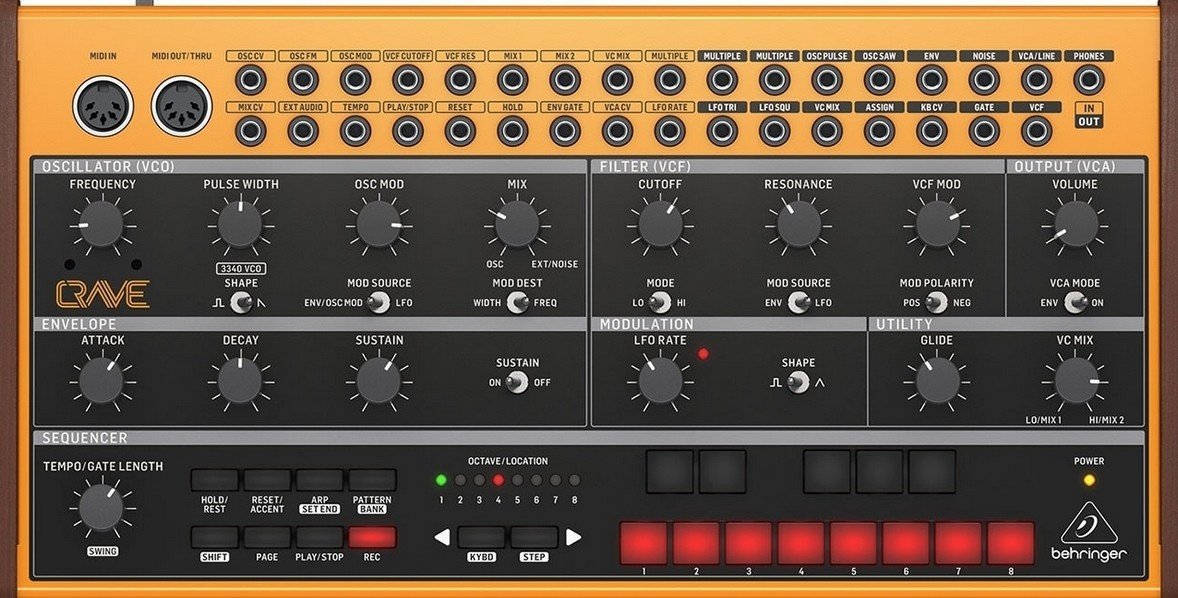1178x598 pixels.
Task: Click the left arrow sequencer button
Action: coord(443,537)
